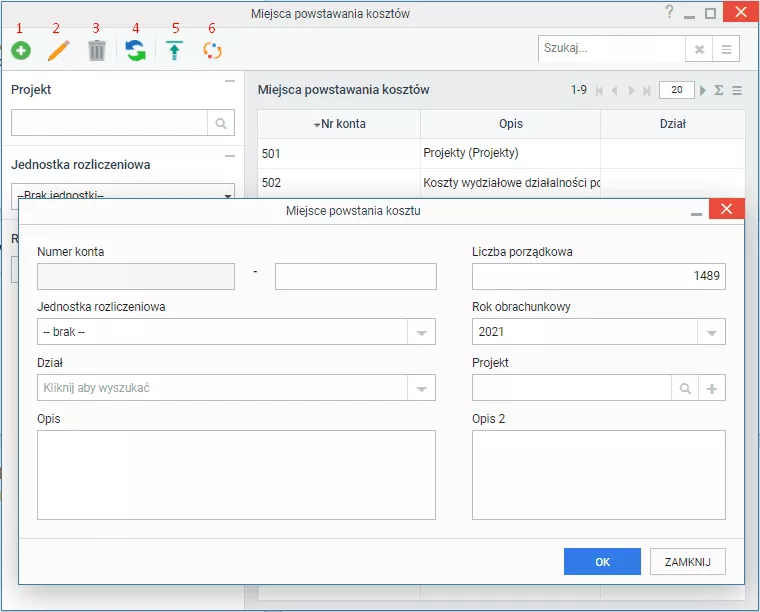Image resolution: width=760 pixels, height=612 pixels.
Task: Click magnifier icon in Projekt filter panel
Action: (x=221, y=123)
